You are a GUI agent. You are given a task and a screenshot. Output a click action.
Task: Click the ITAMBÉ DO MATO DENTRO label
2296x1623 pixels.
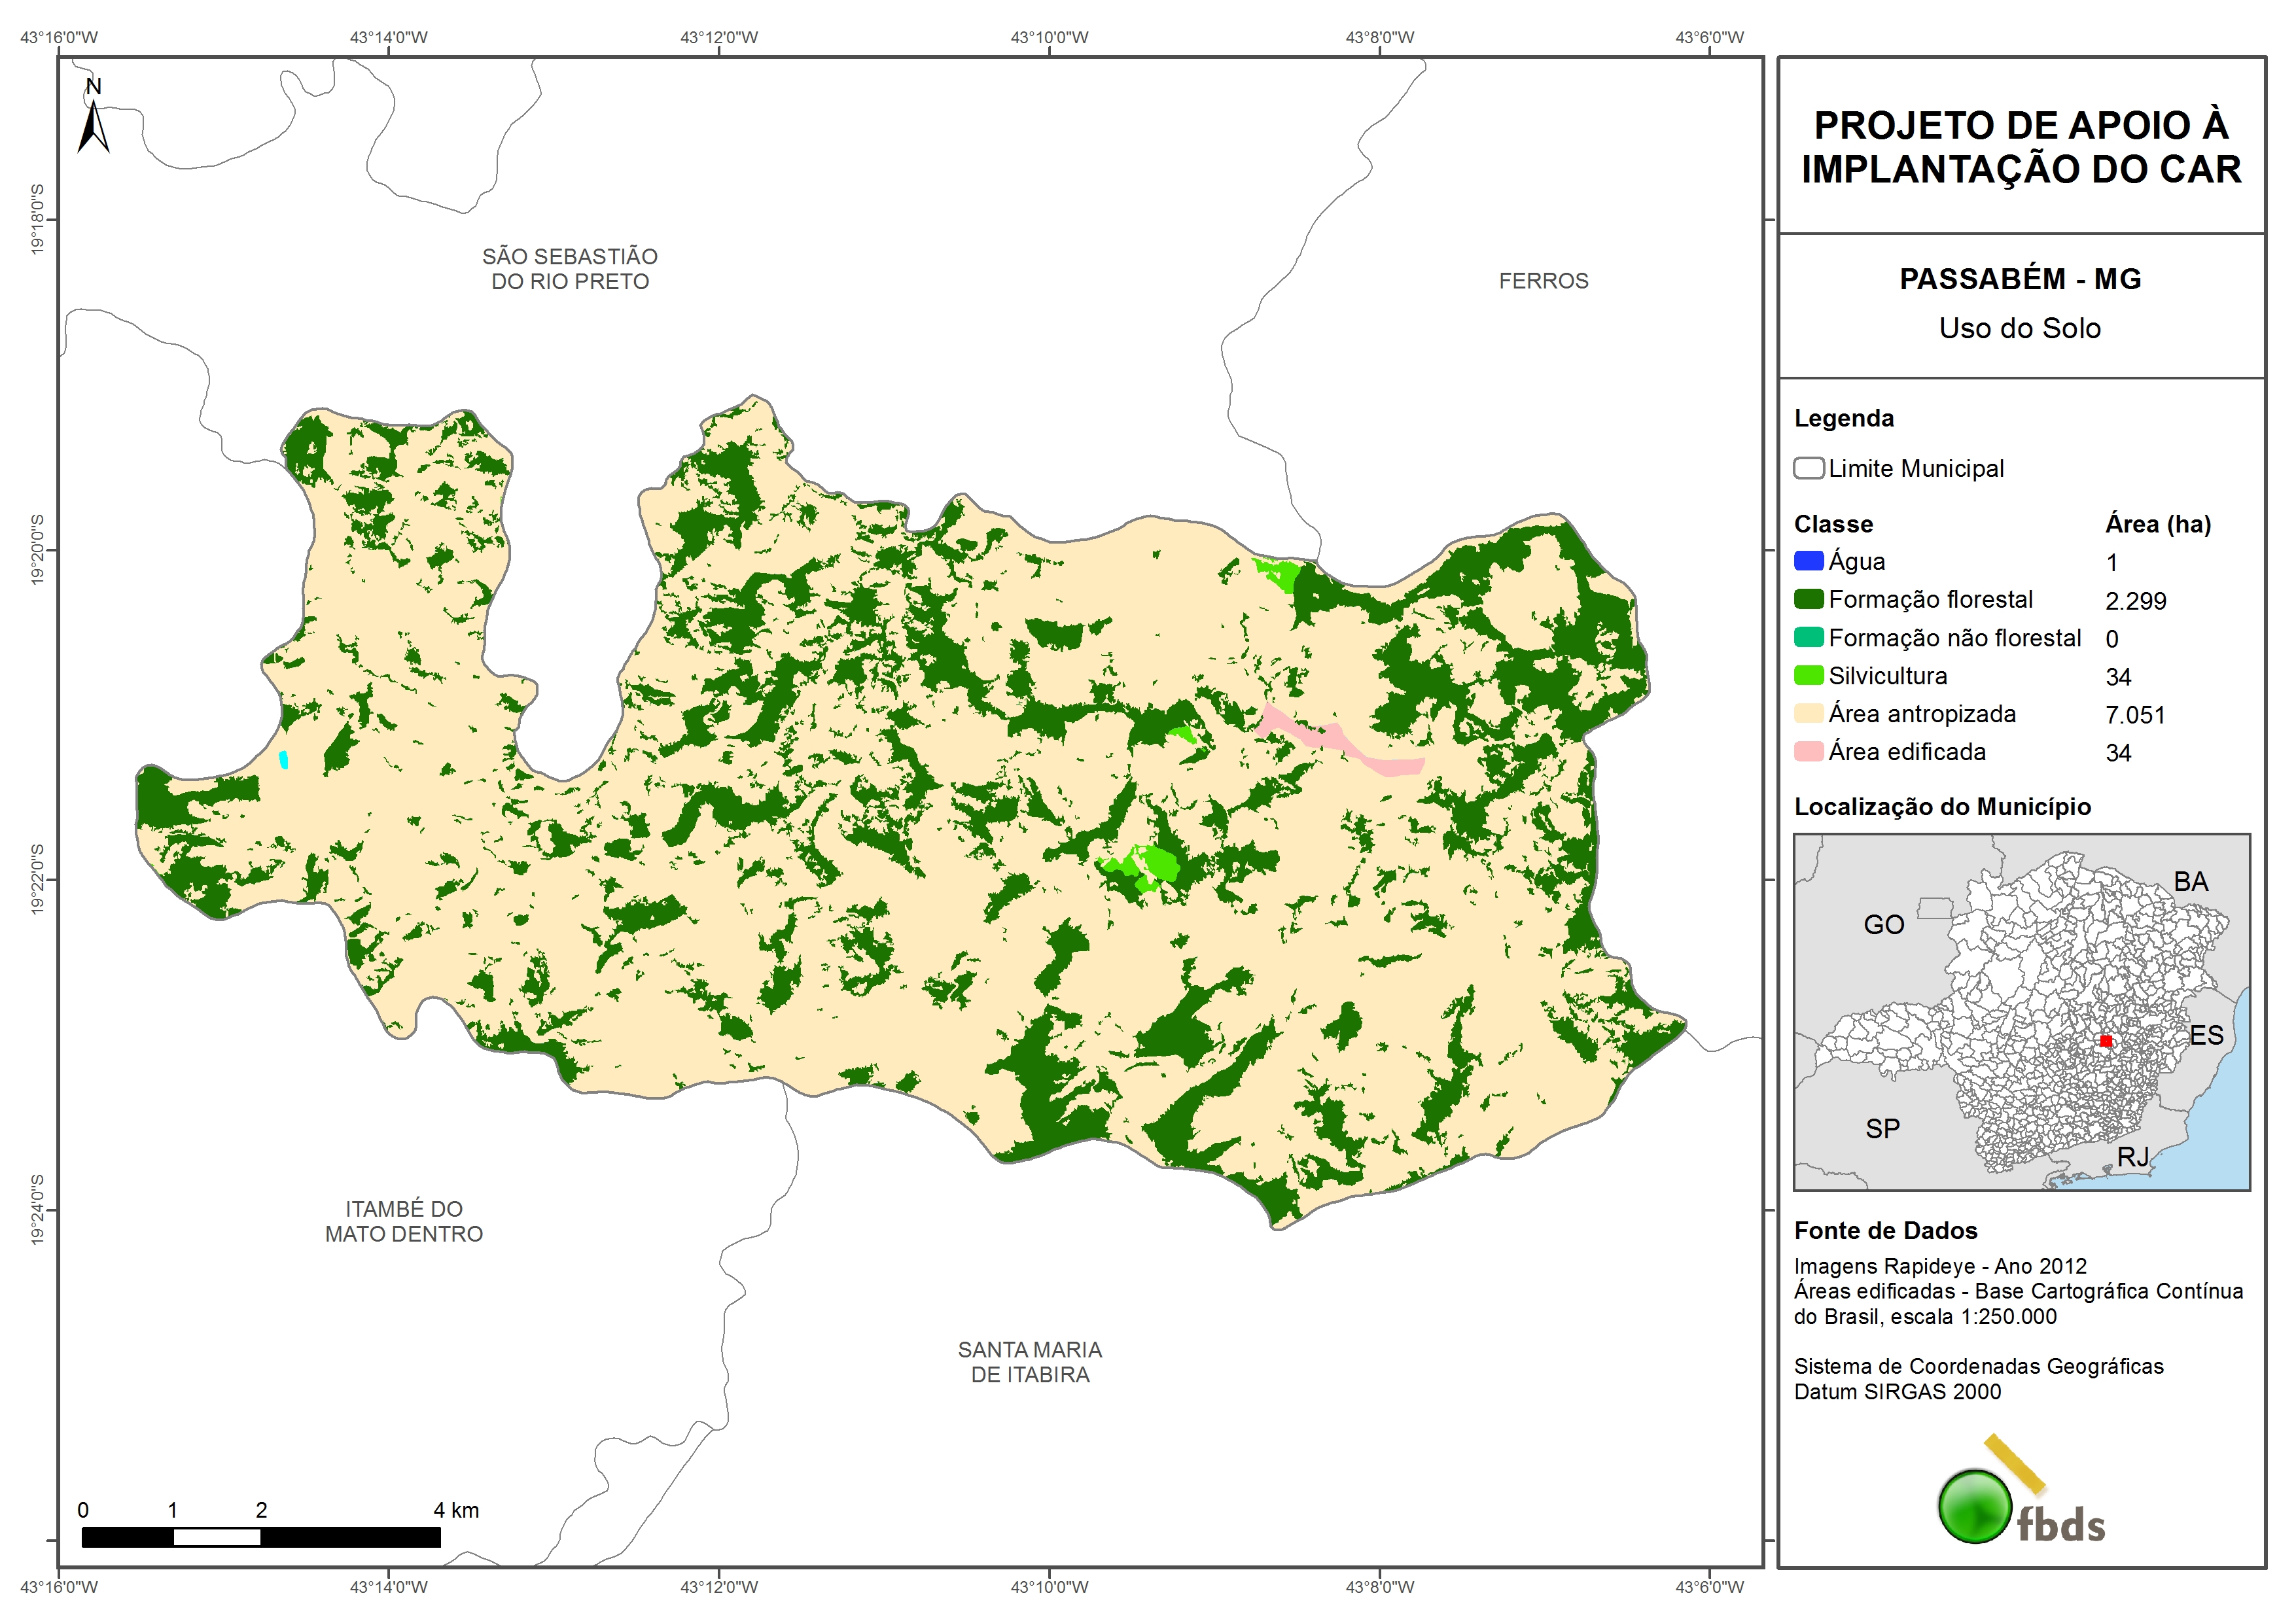click(404, 1221)
